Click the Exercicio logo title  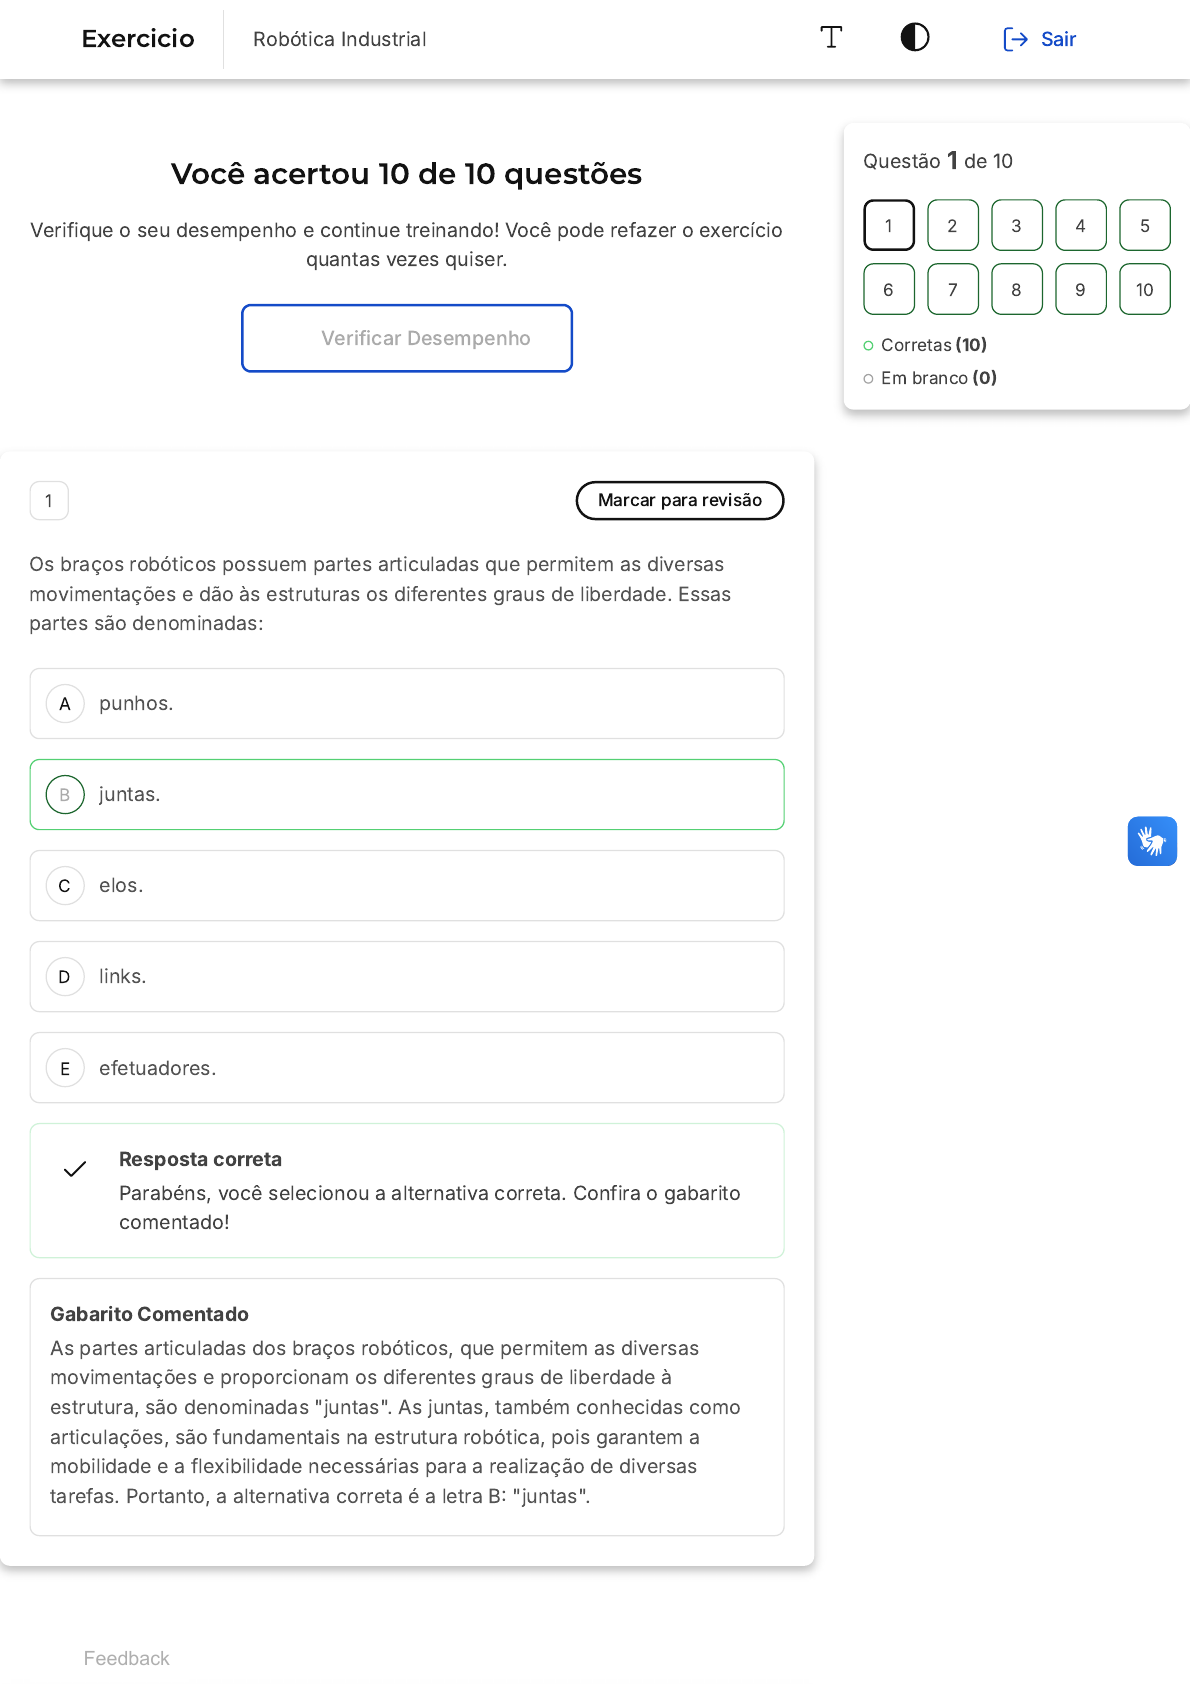point(138,39)
